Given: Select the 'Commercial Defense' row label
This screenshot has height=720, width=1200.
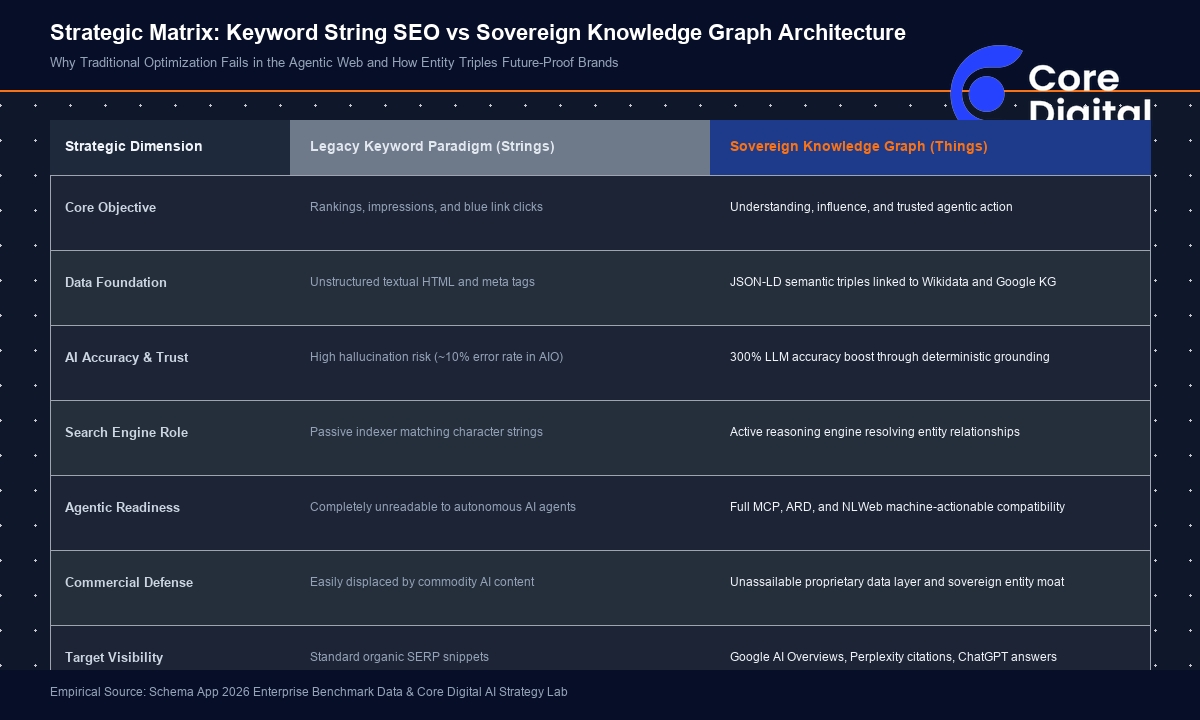Looking at the screenshot, I should (x=129, y=583).
